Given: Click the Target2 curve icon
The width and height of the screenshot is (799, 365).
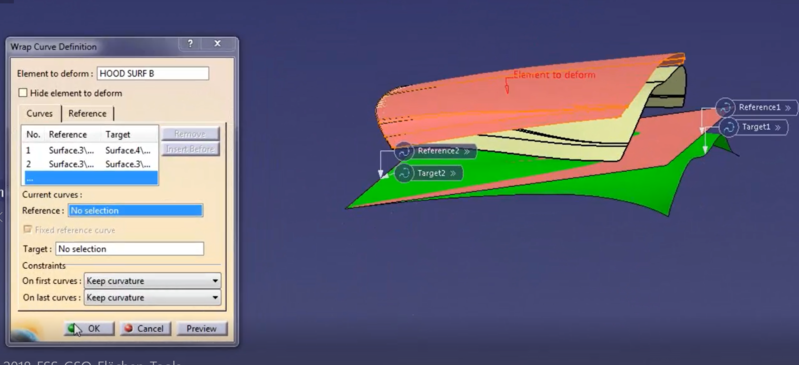Looking at the screenshot, I should 404,173.
